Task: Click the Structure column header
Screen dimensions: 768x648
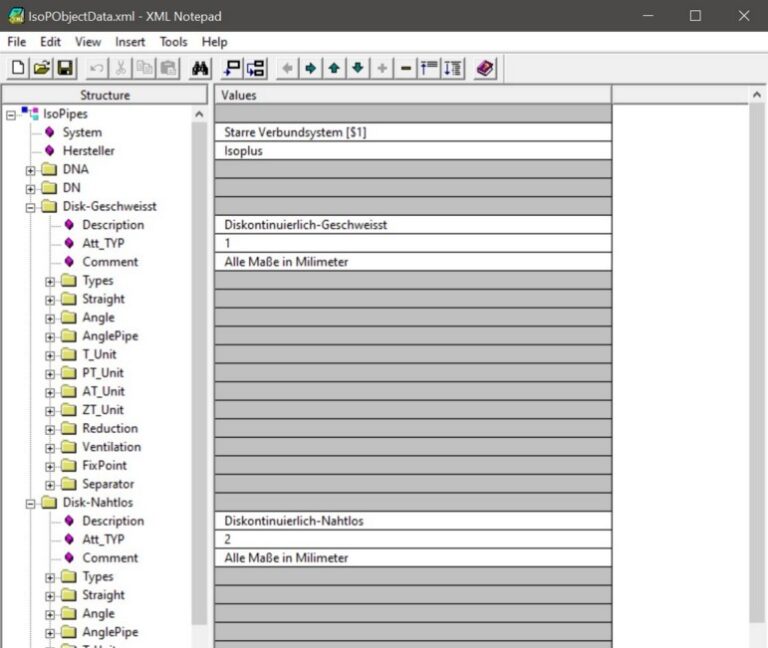Action: [105, 95]
